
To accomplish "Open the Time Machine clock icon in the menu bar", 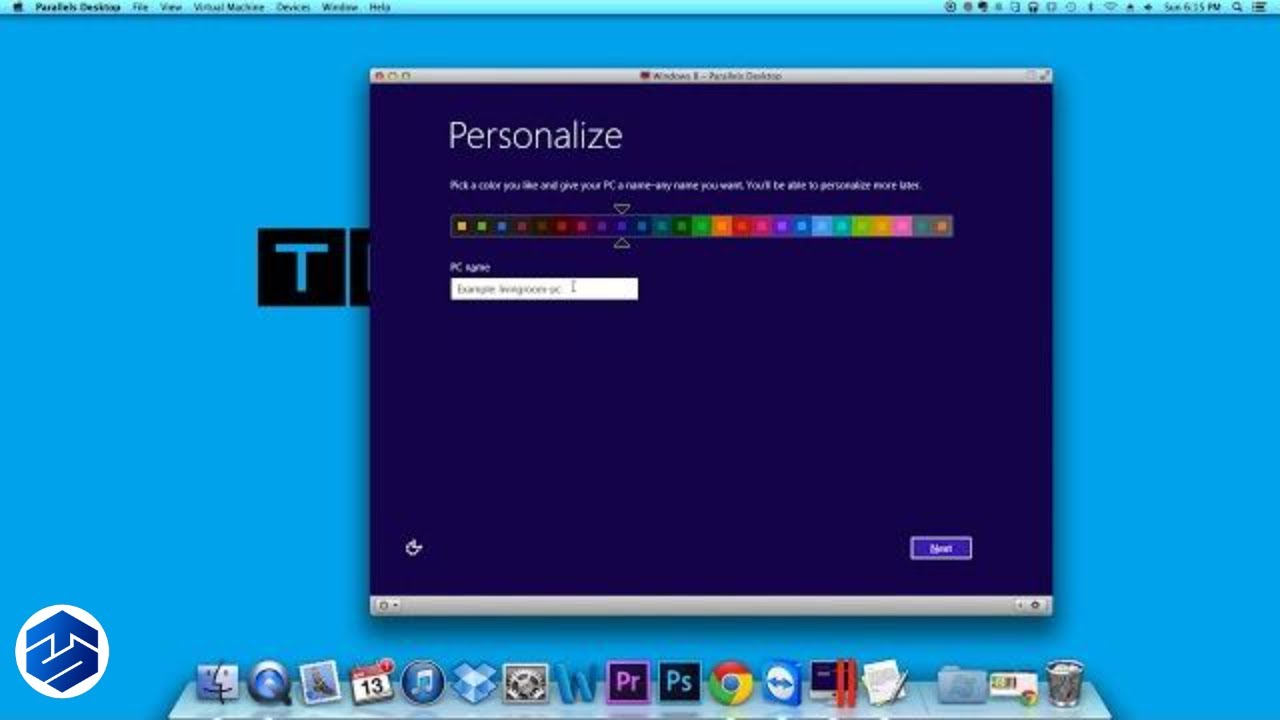I will point(1071,7).
